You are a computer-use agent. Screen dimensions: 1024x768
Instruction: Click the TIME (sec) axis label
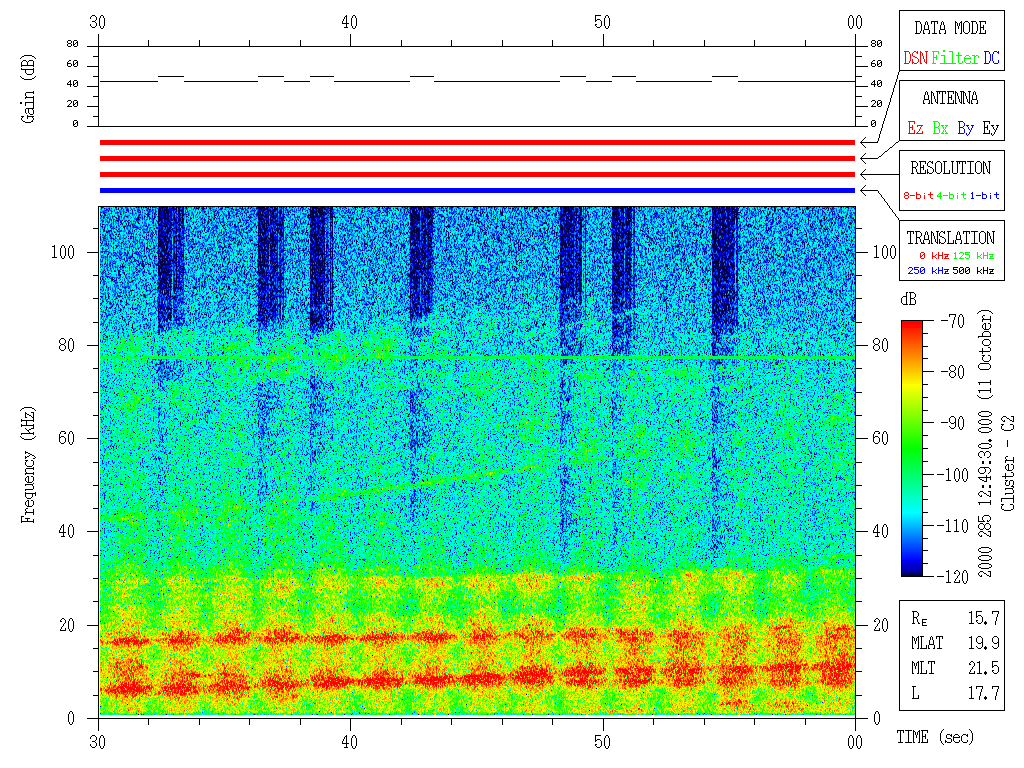click(933, 737)
